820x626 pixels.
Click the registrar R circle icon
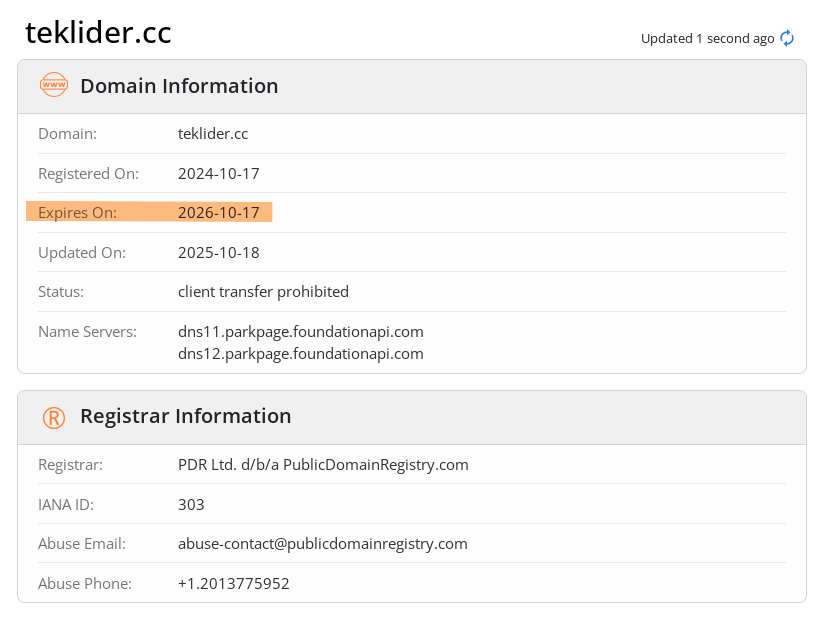(54, 417)
